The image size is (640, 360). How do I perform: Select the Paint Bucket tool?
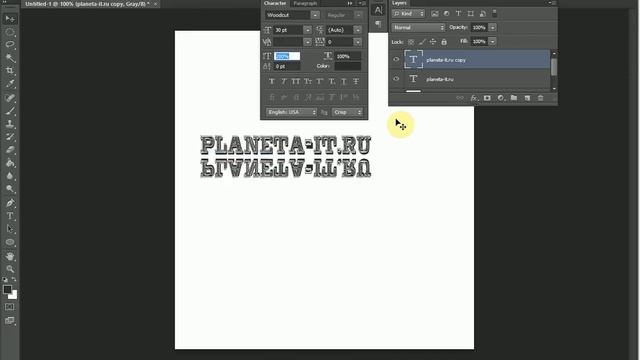tap(10, 163)
